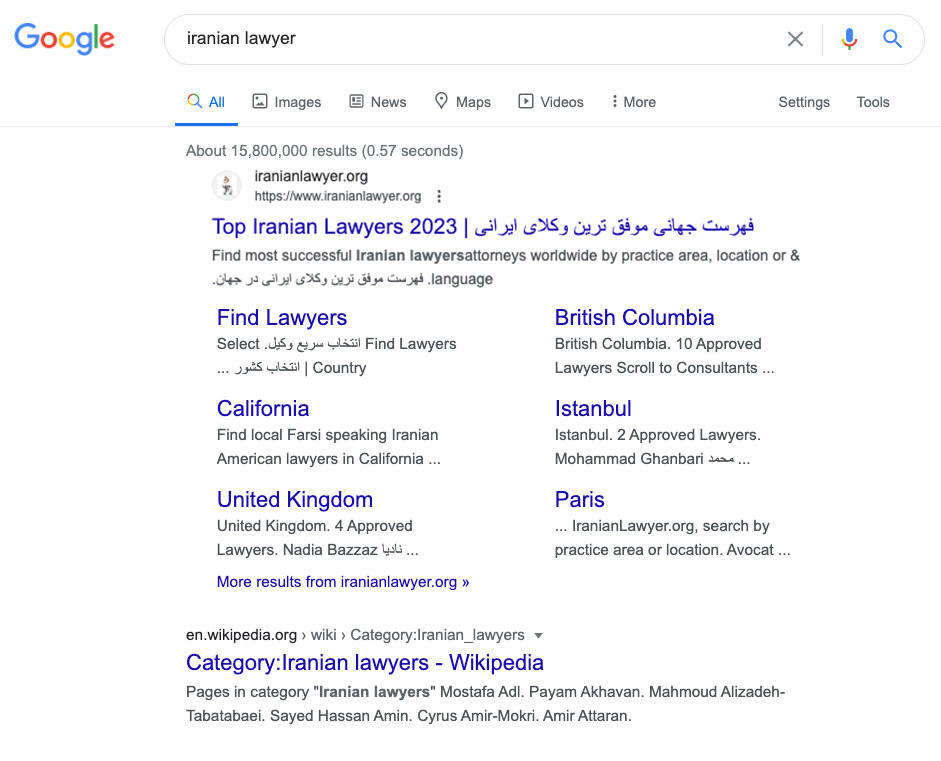This screenshot has width=941, height=761.
Task: Click the snippet 'United Kingdom. 4 Approved'
Action: (314, 526)
